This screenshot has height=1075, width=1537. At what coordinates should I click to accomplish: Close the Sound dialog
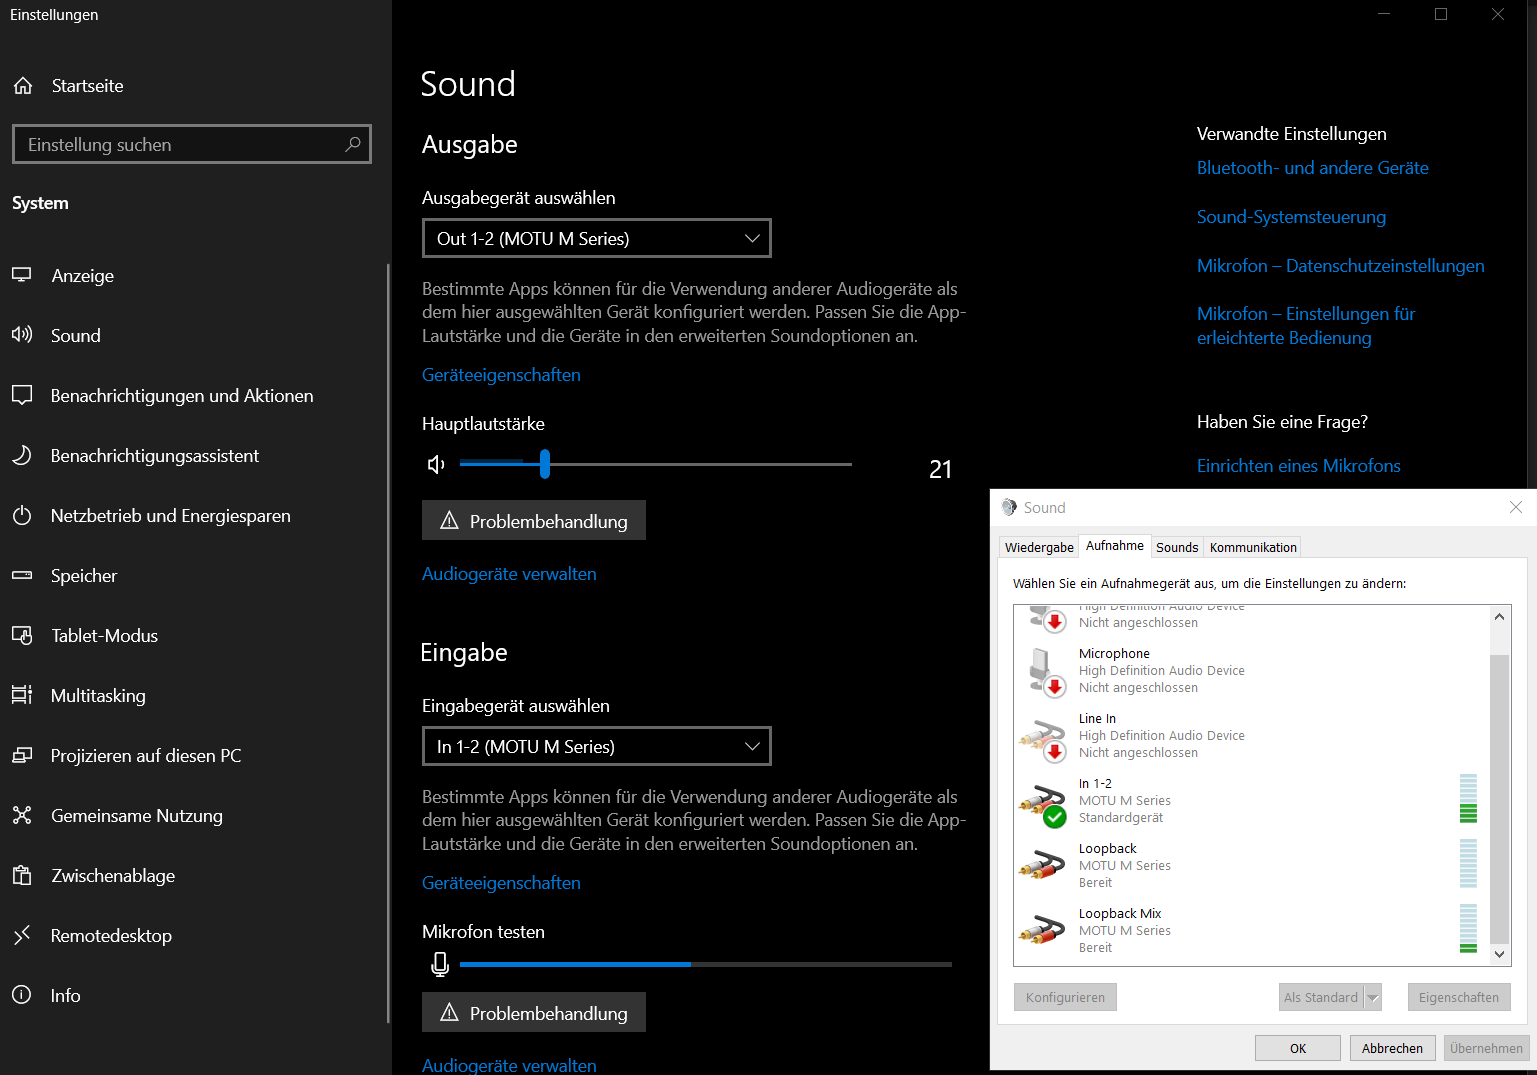point(1515,507)
